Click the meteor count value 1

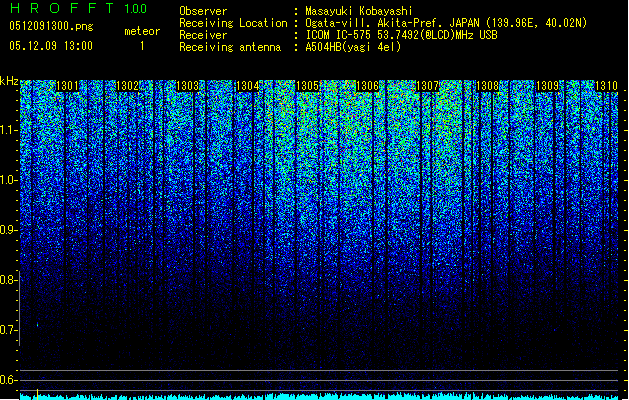click(142, 46)
